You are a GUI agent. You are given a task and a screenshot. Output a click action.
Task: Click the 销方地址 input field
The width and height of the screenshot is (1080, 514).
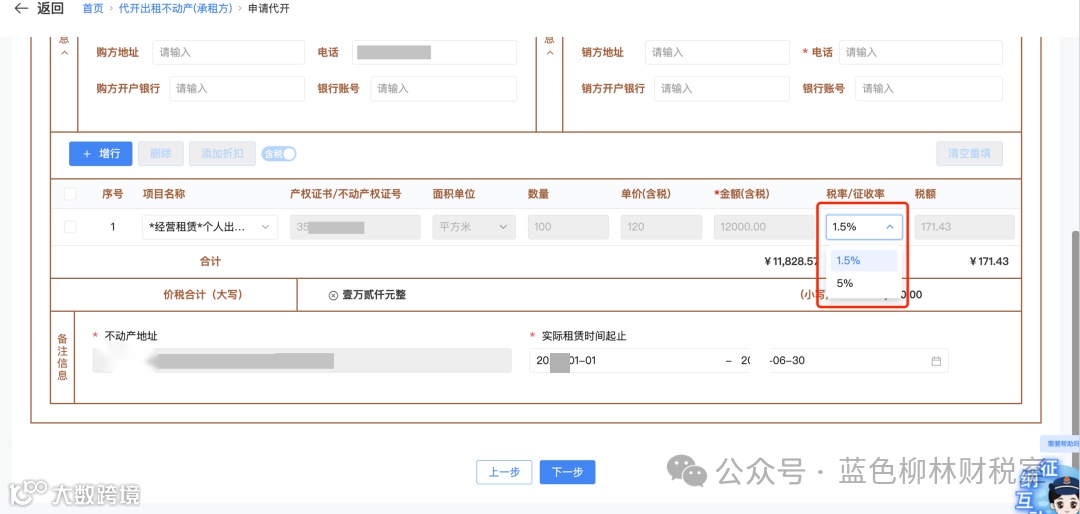717,52
